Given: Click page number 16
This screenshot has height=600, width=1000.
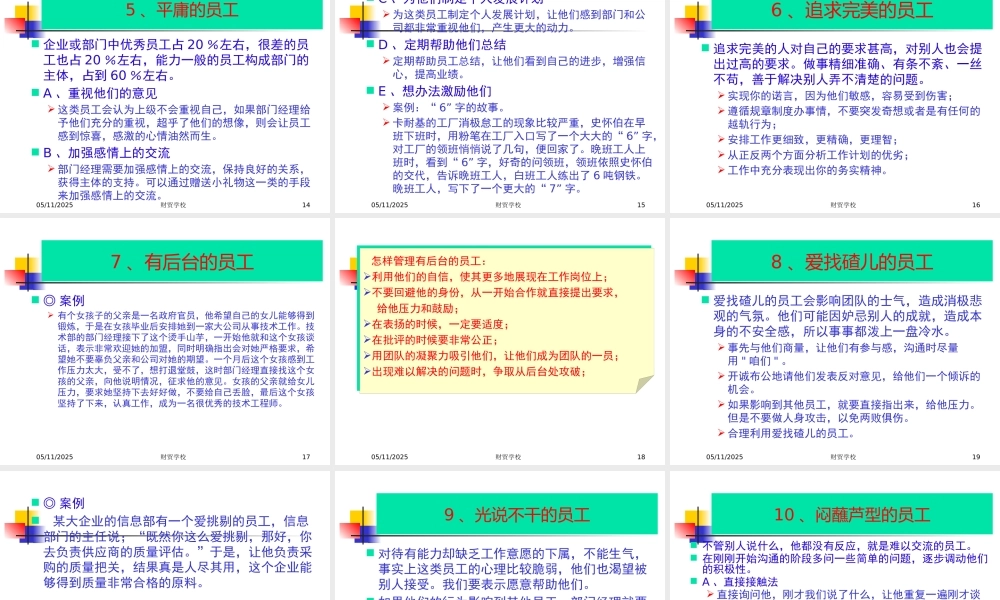Looking at the screenshot, I should (976, 205).
